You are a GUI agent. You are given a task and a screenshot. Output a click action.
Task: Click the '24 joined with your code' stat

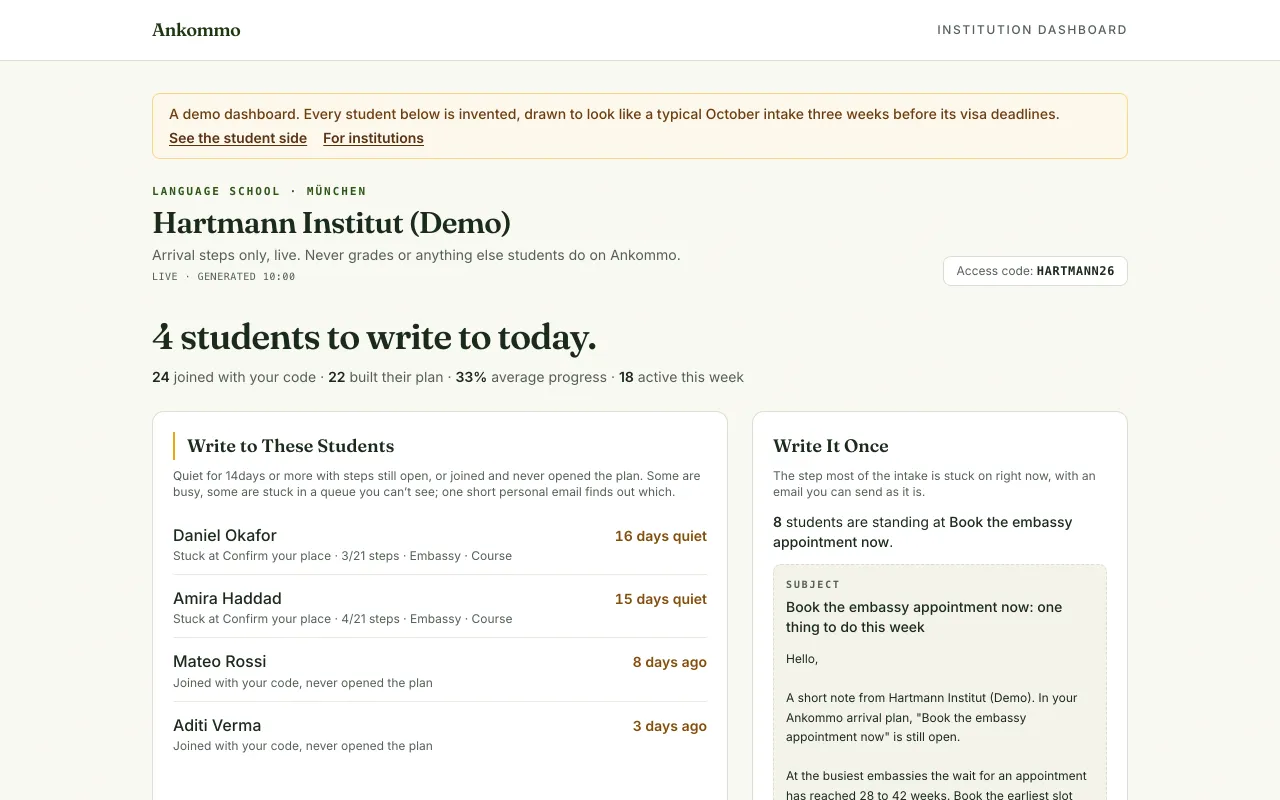(234, 377)
